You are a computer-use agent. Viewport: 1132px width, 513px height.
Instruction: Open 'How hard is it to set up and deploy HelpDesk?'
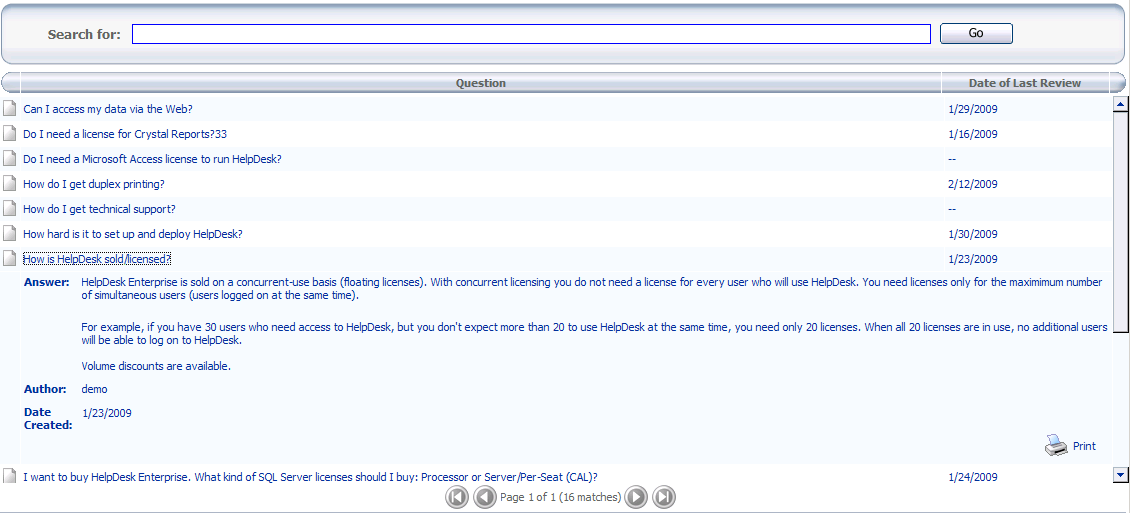pyautogui.click(x=133, y=234)
